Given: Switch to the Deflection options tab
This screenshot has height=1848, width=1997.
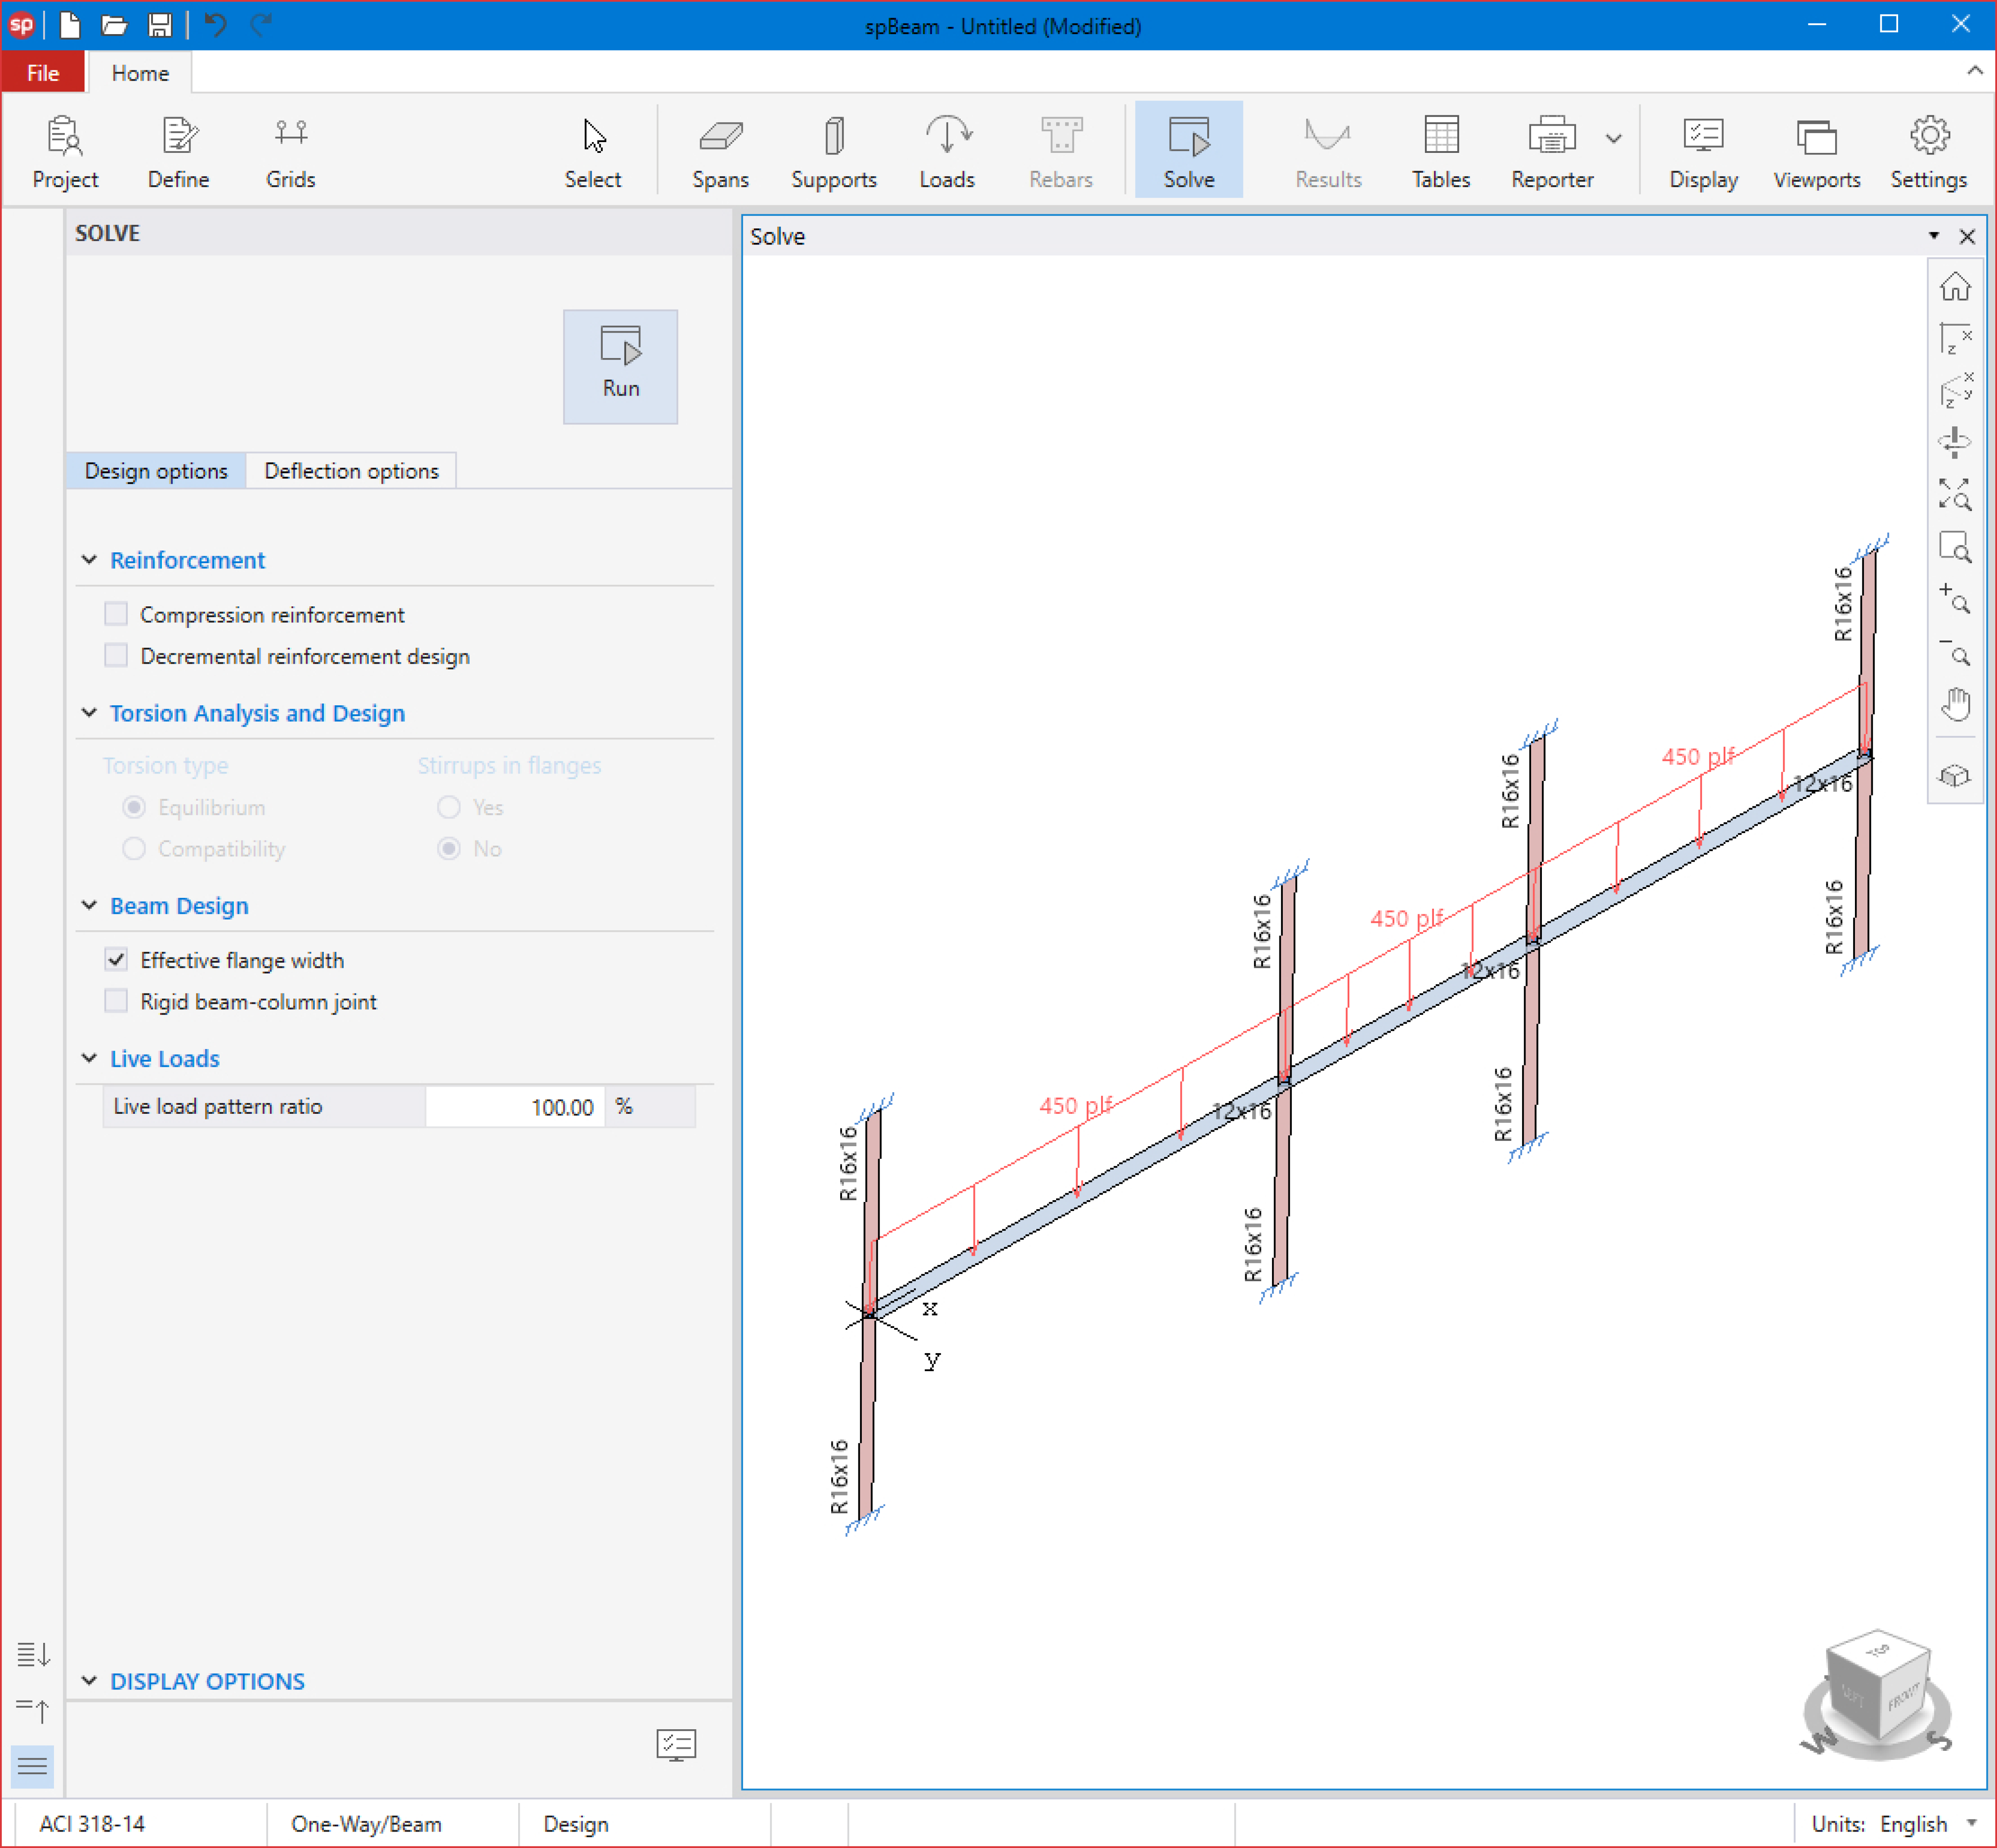Looking at the screenshot, I should 351,471.
